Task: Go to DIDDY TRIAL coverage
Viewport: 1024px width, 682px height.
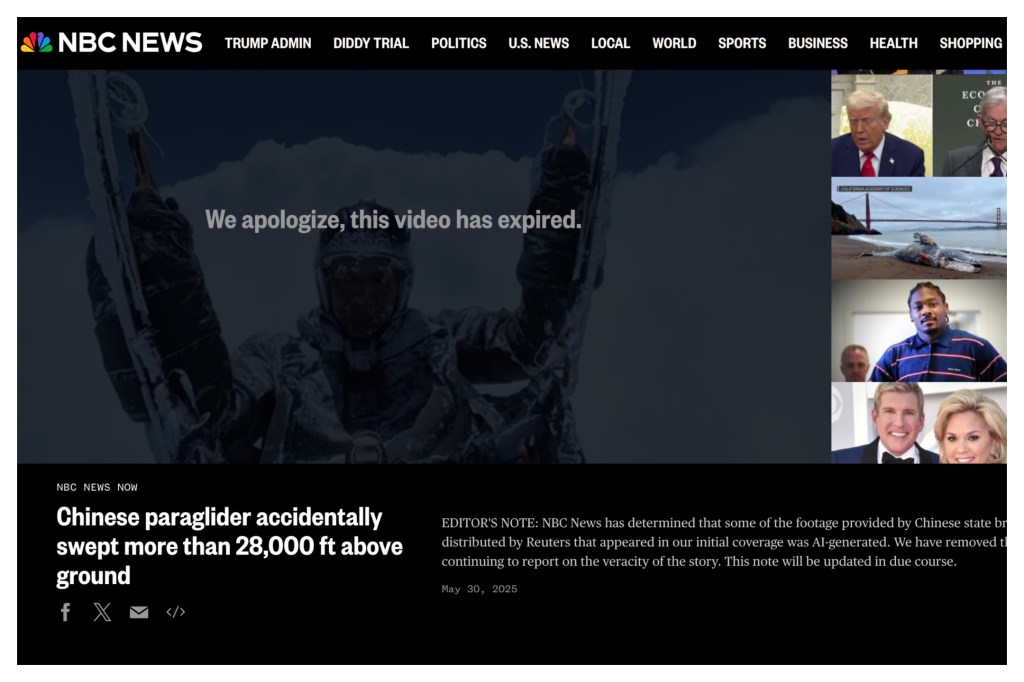Action: [371, 43]
